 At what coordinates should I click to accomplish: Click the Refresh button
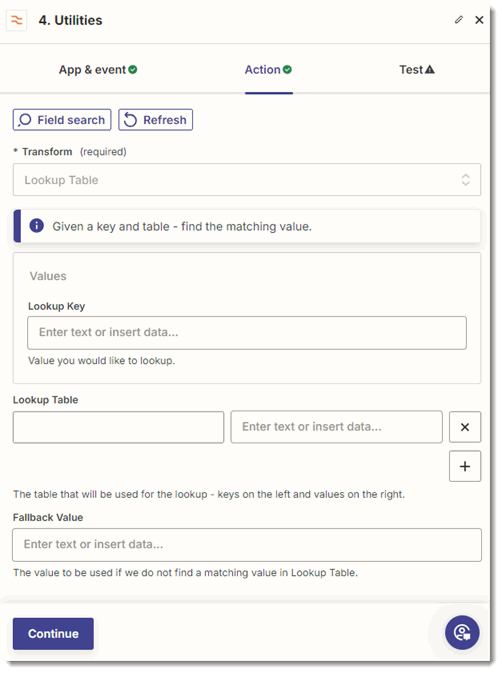tap(155, 120)
